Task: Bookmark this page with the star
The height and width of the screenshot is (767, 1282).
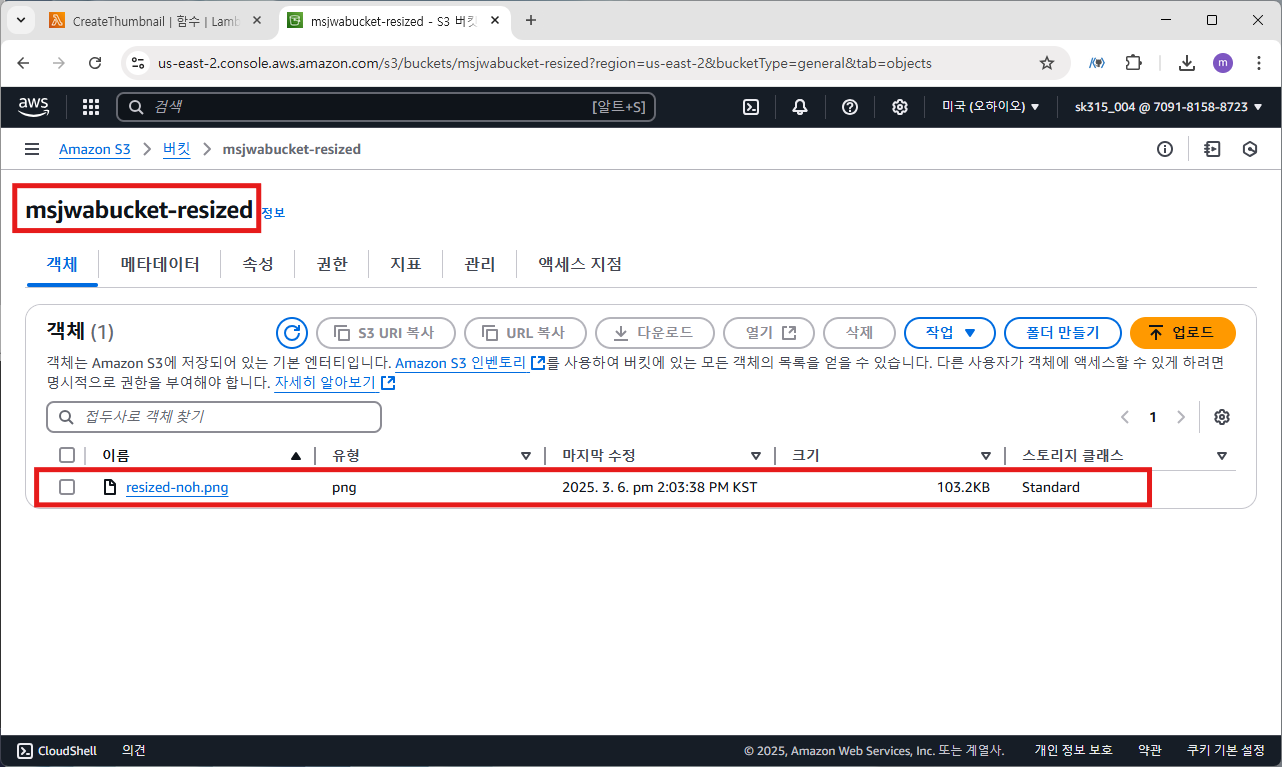Action: tap(1047, 63)
